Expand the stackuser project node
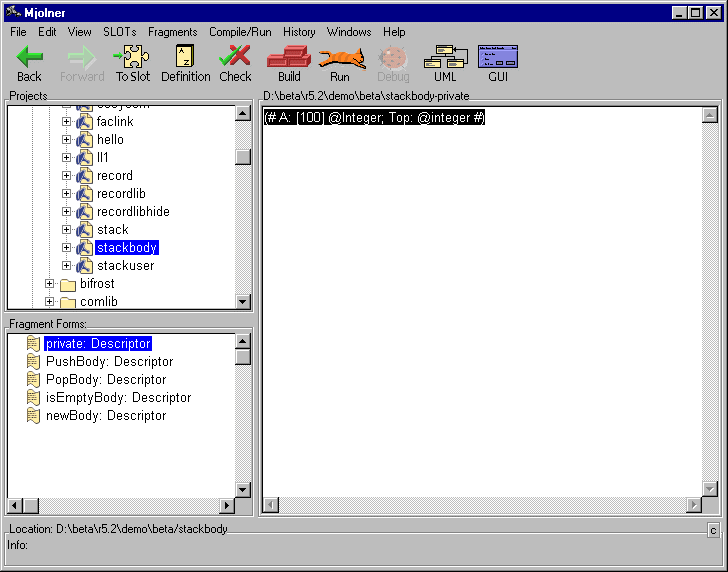The image size is (728, 572). (x=67, y=266)
